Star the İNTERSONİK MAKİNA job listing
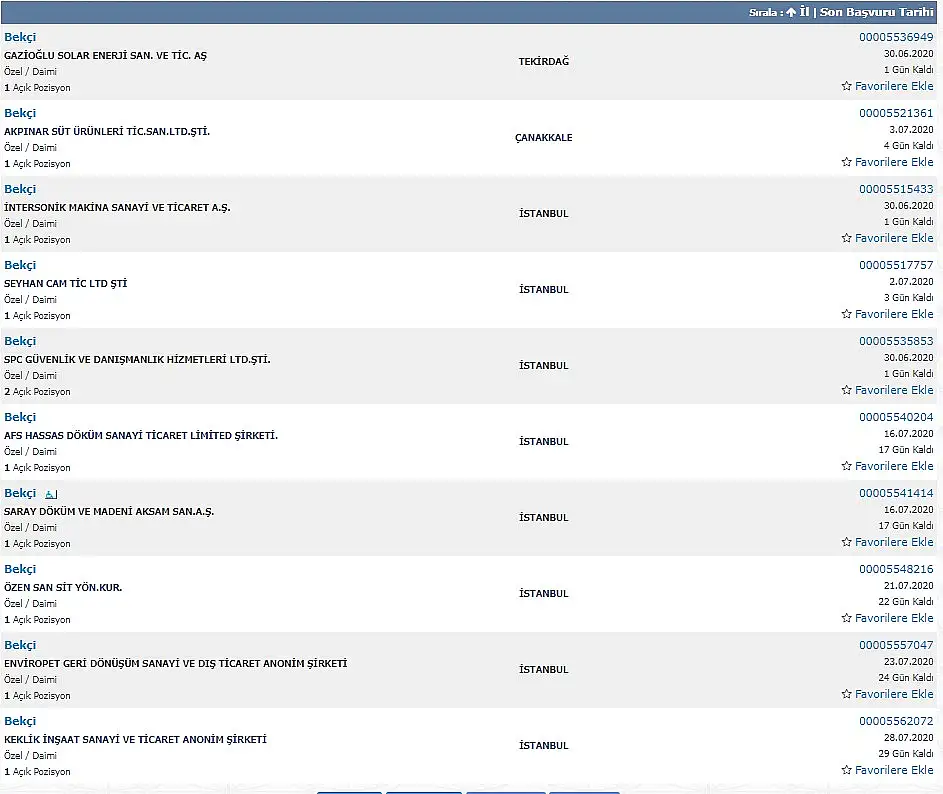The height and width of the screenshot is (794, 943). [x=846, y=238]
